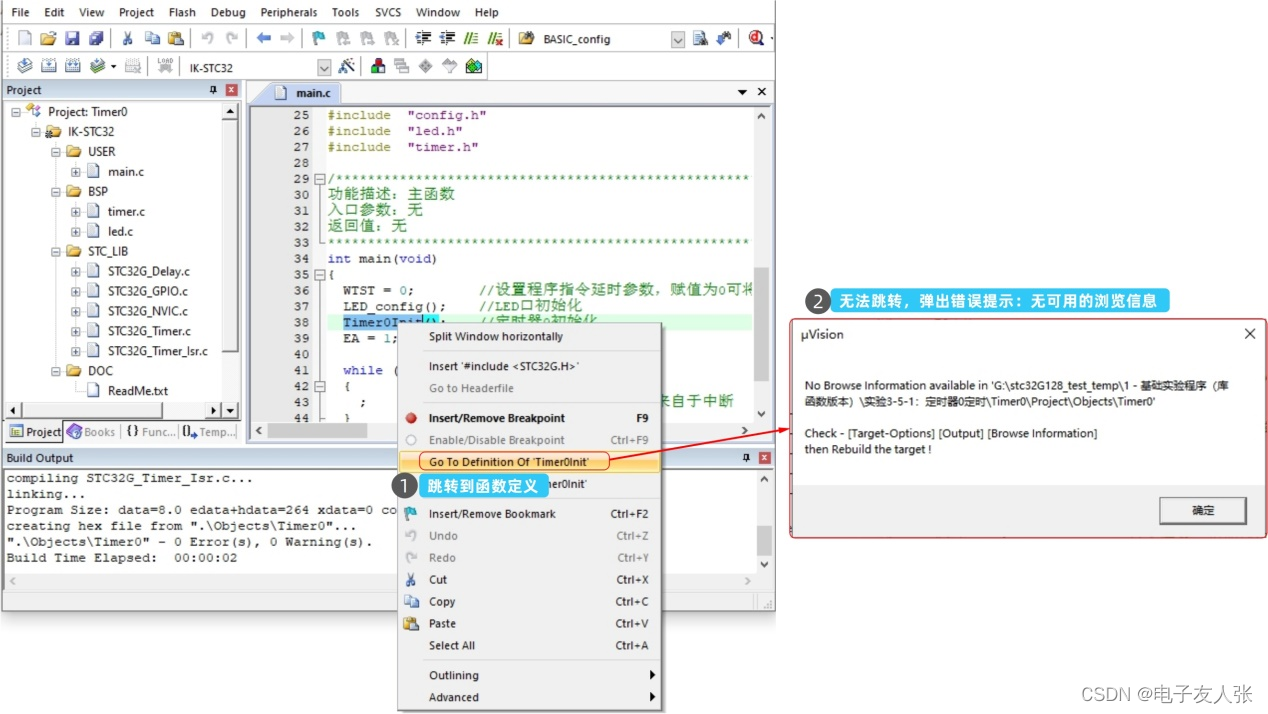The image size is (1268, 714).
Task: Click the Navigate Backward blue arrow
Action: coord(263,38)
